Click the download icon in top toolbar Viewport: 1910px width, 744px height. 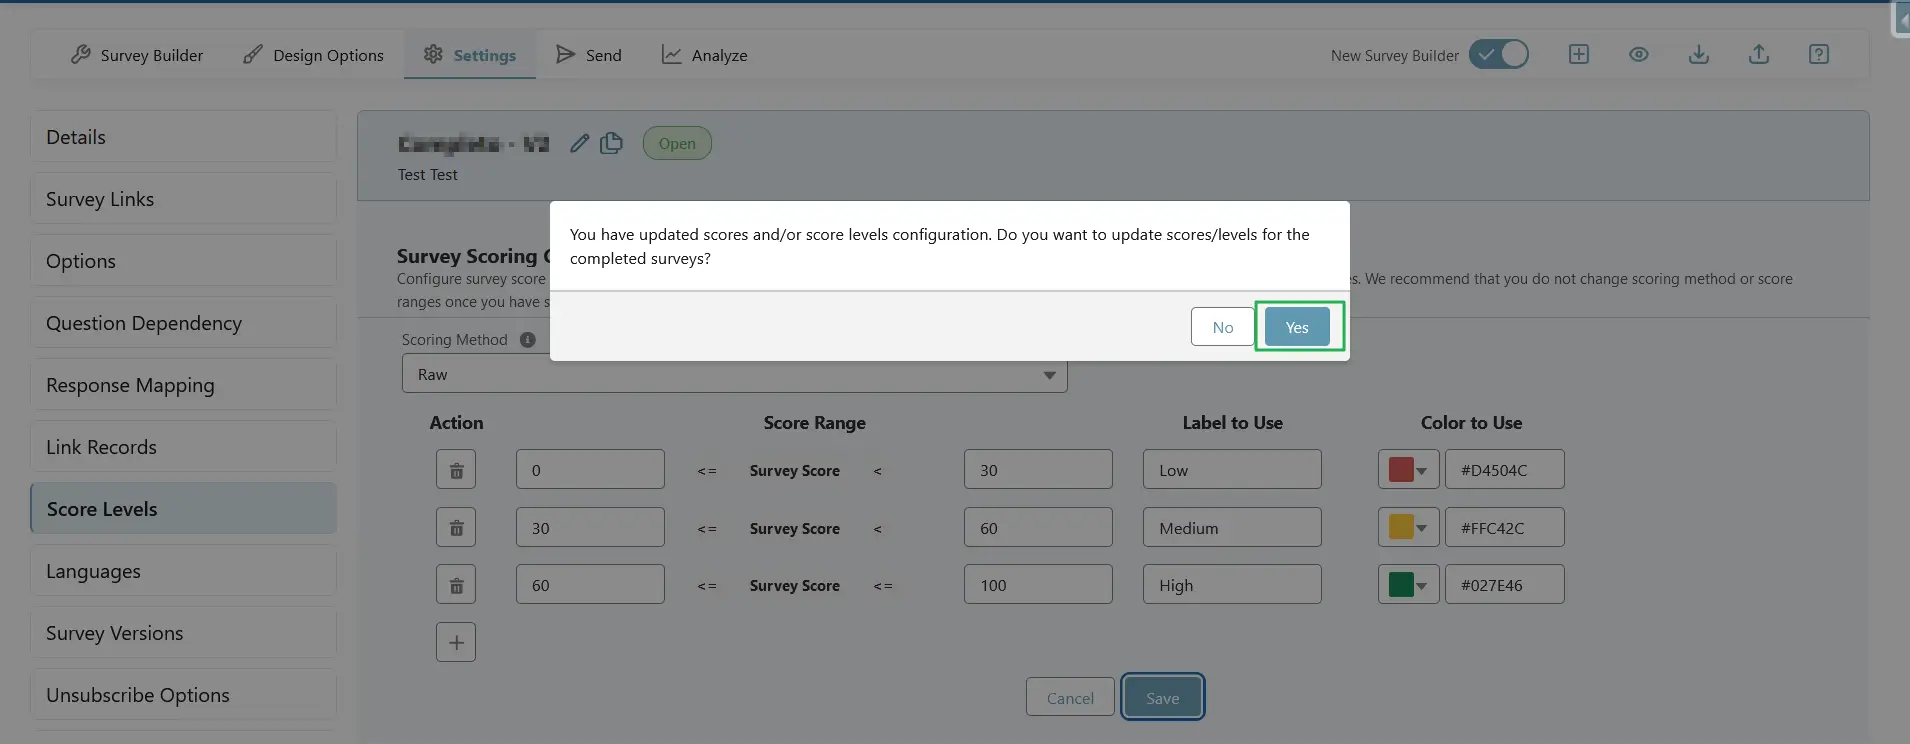[x=1698, y=54]
